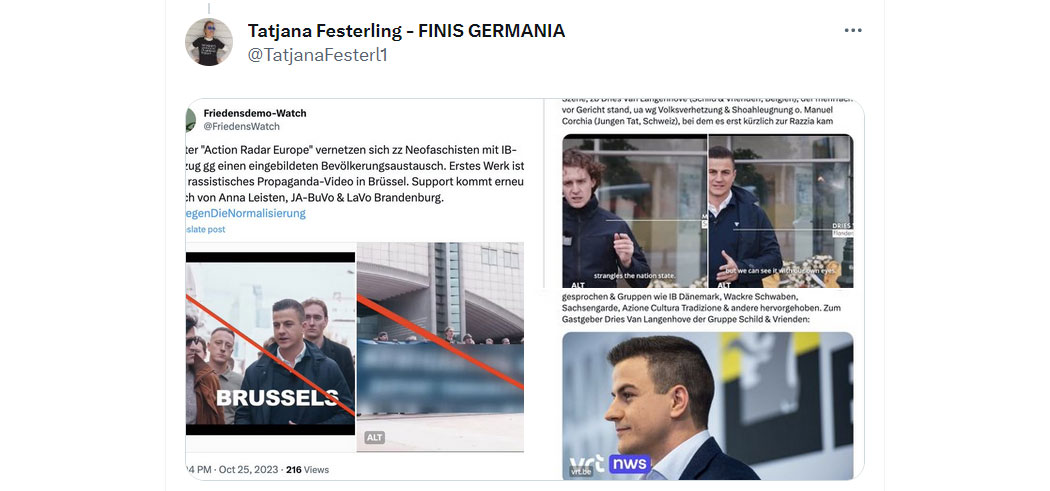Show ALT badge on Dries speaker image
Screen dimensions: 1050x491
pyautogui.click(x=722, y=285)
